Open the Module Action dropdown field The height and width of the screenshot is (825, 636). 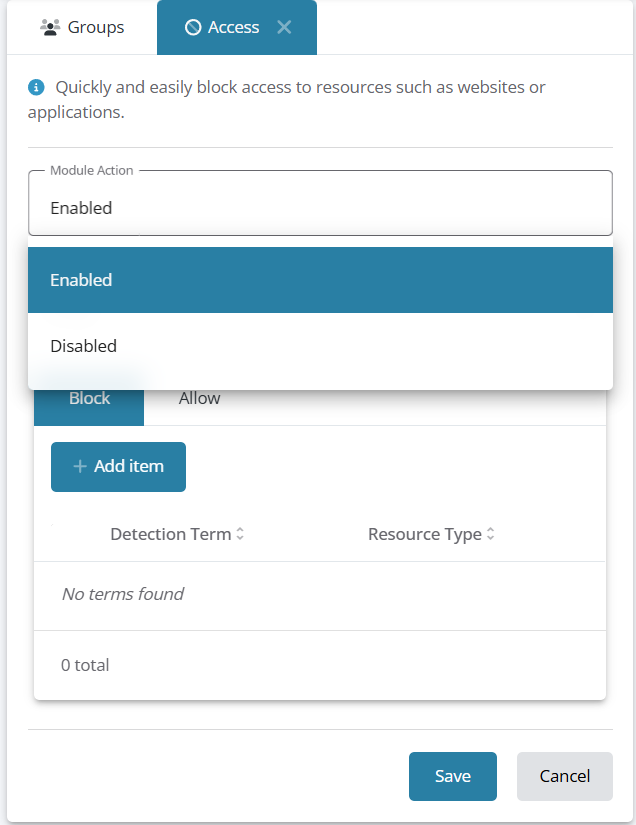pos(320,207)
